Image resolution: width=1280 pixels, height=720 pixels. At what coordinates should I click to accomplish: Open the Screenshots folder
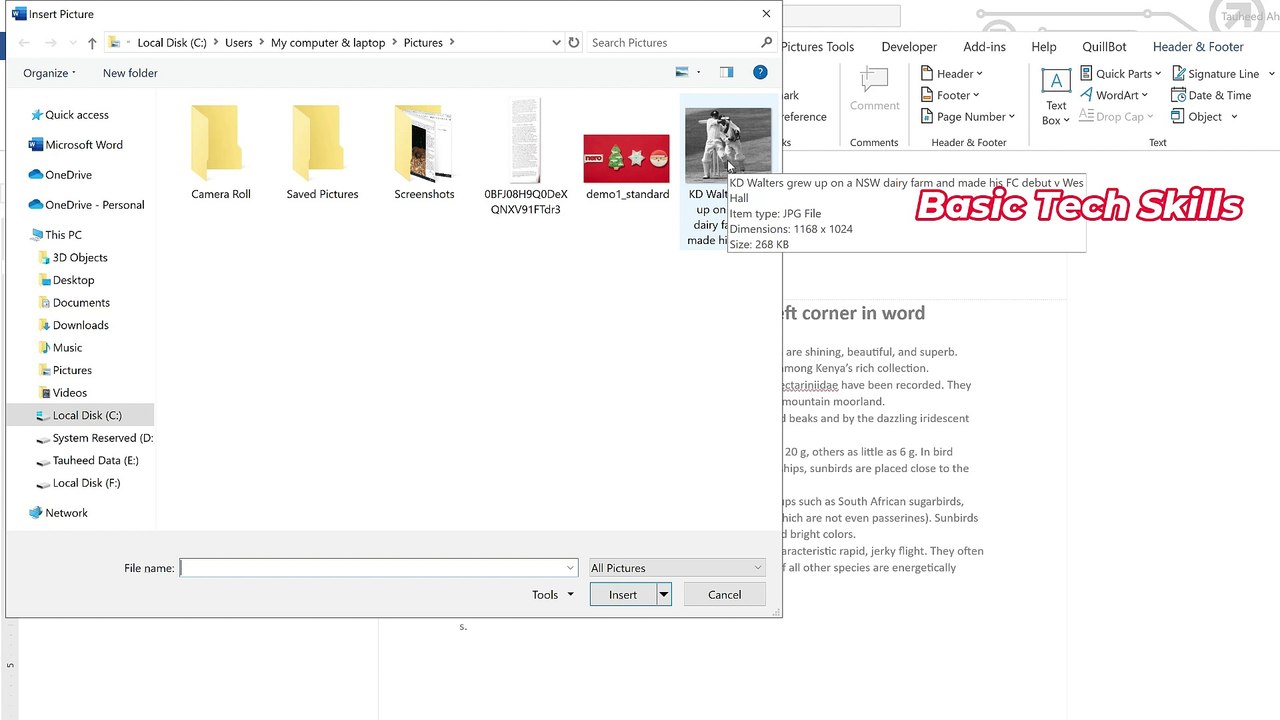[424, 151]
